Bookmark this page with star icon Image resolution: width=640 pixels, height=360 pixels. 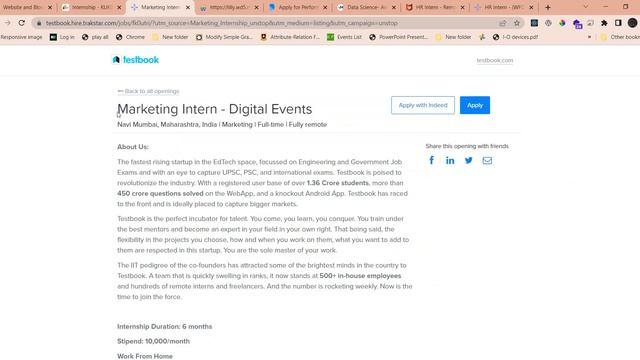(x=517, y=23)
